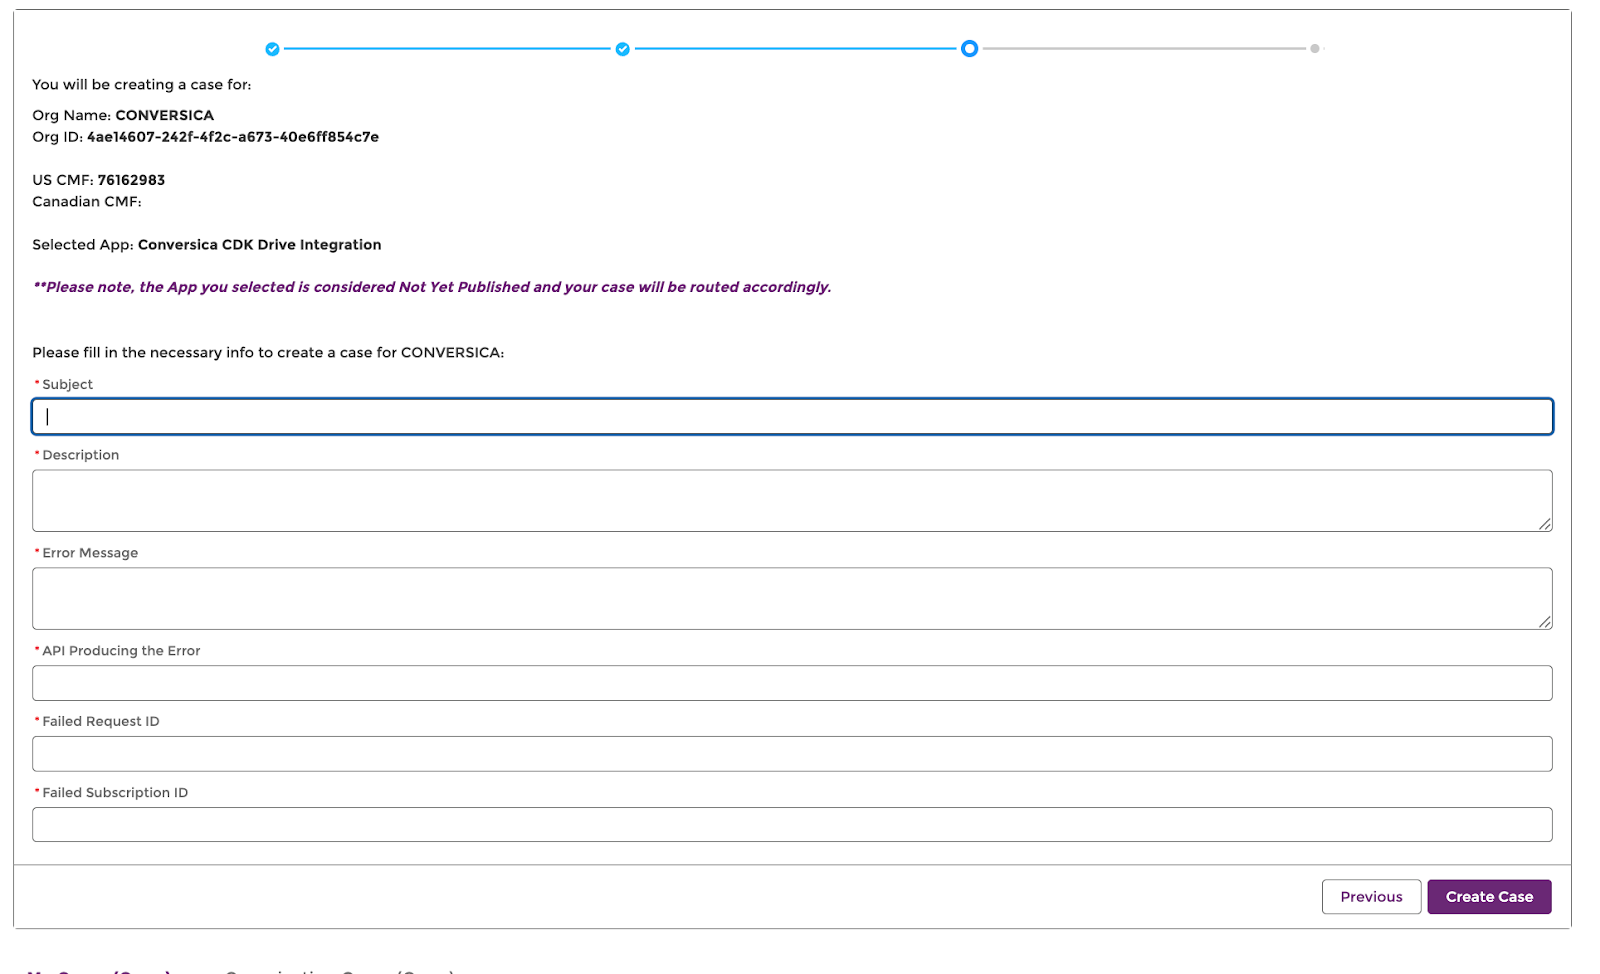1600x974 pixels.
Task: Click the US CMF number 76162983
Action: 131,180
